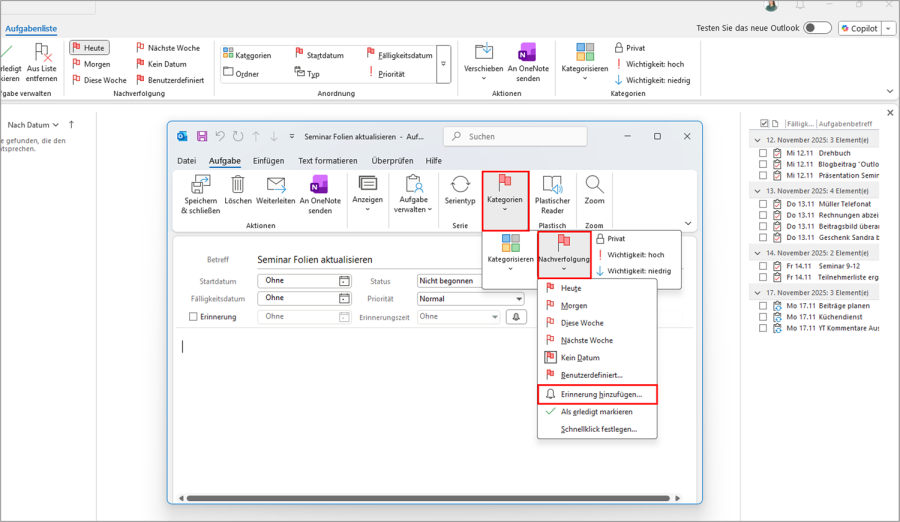Check off Seminar 9-12 task
The image size is (900, 522).
(x=762, y=266)
